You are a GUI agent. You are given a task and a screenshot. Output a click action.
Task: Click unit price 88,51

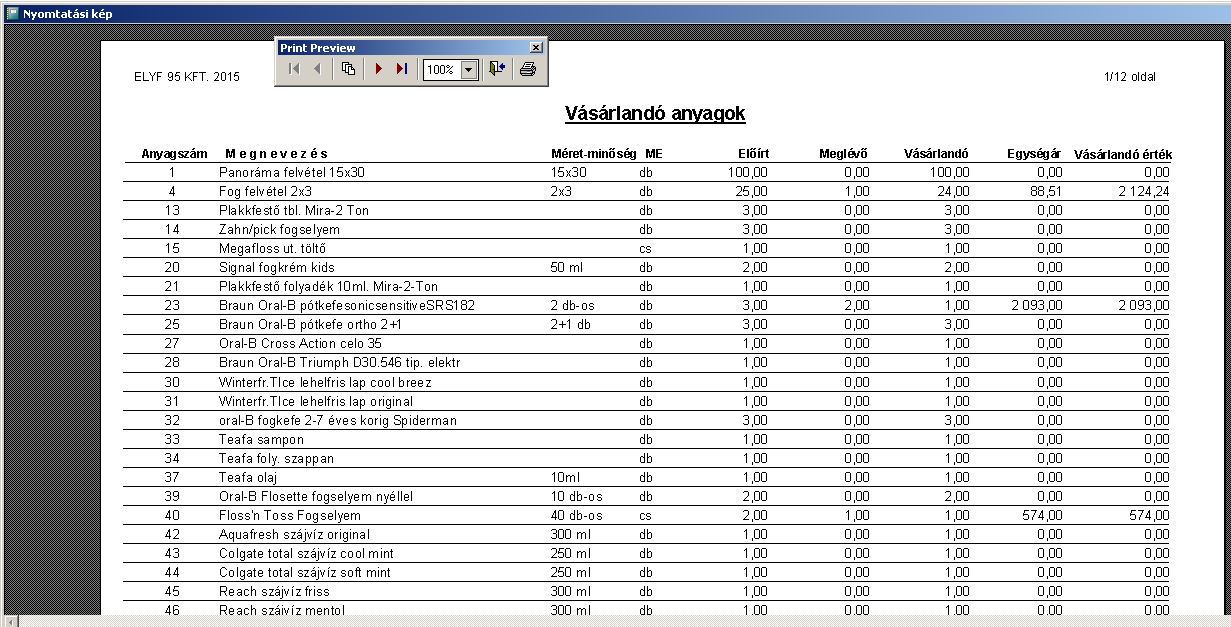pyautogui.click(x=1045, y=191)
